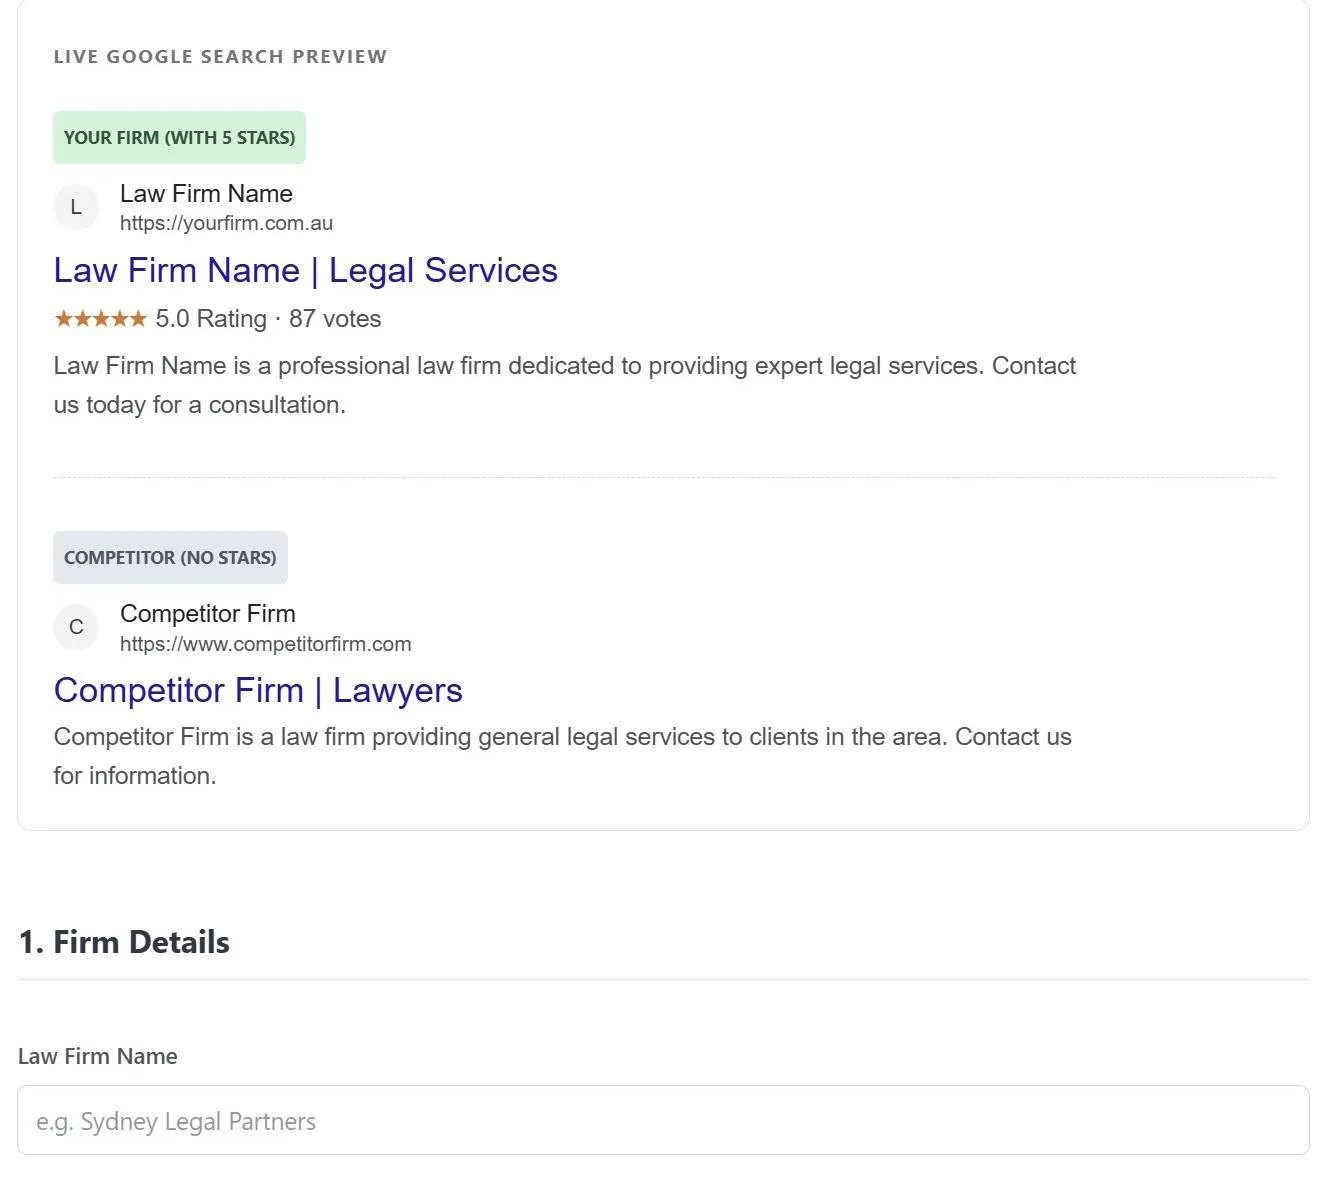This screenshot has width=1326, height=1180.
Task: Click the https://www.competitorfirm.com URL
Action: [x=265, y=644]
